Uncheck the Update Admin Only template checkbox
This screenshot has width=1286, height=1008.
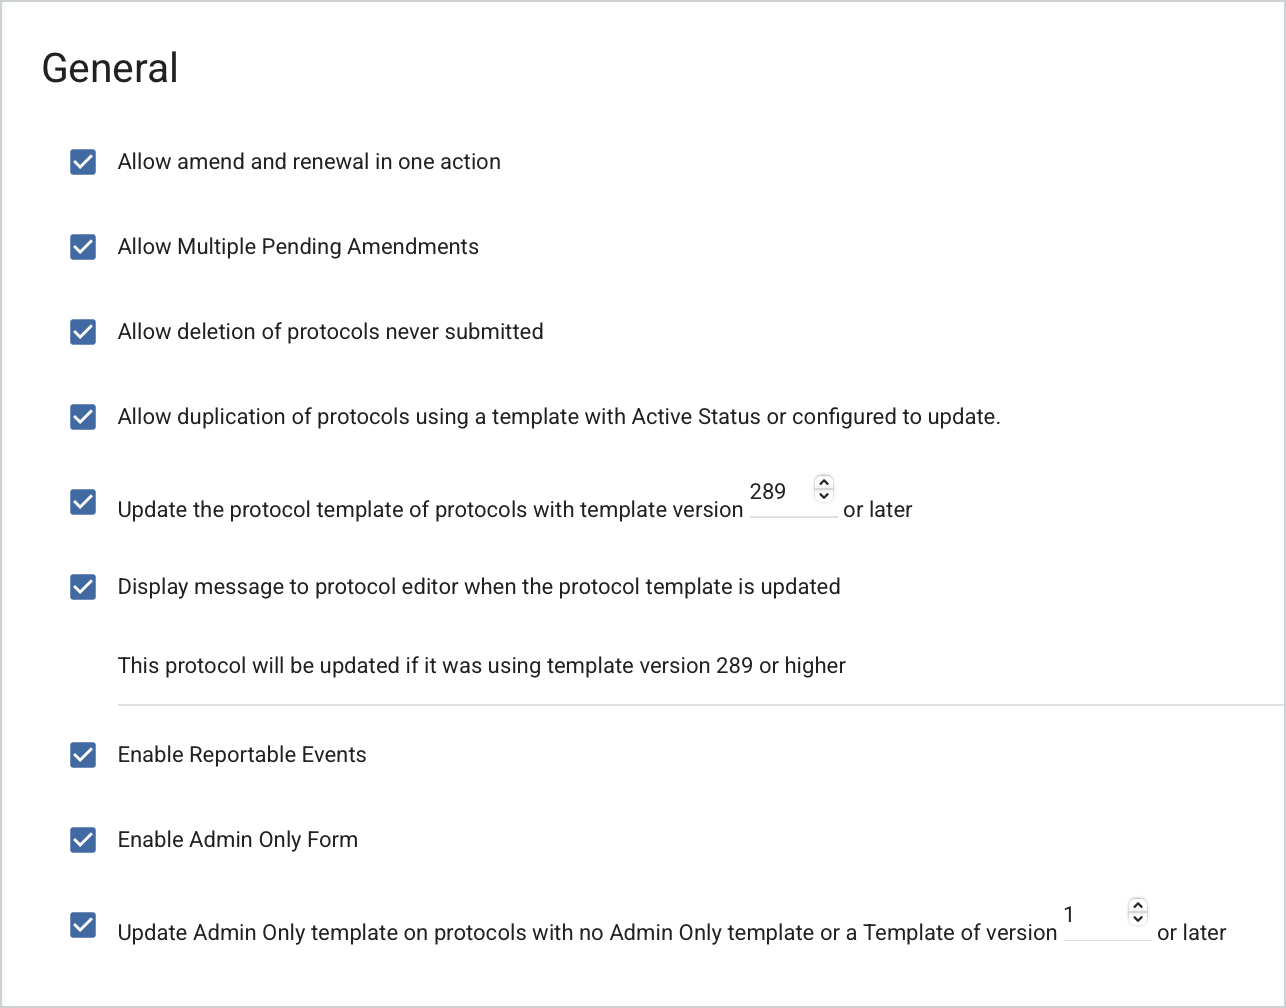point(83,925)
